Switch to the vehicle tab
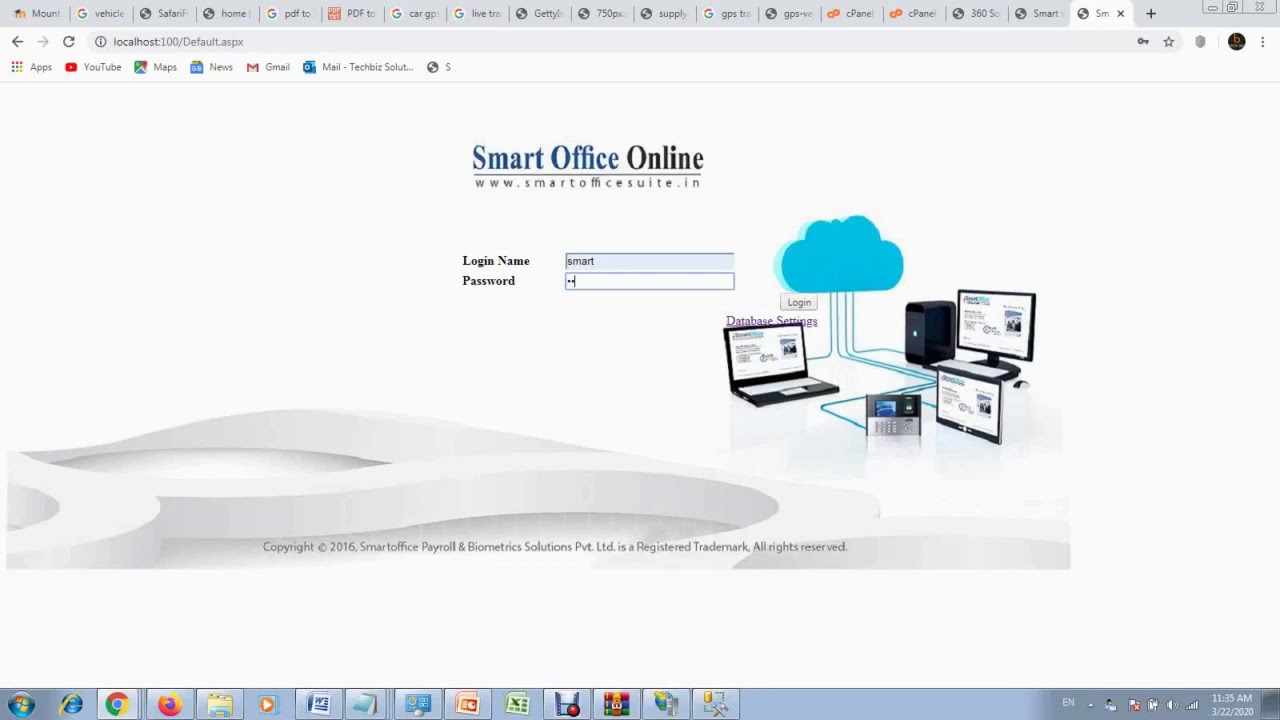 [x=100, y=13]
